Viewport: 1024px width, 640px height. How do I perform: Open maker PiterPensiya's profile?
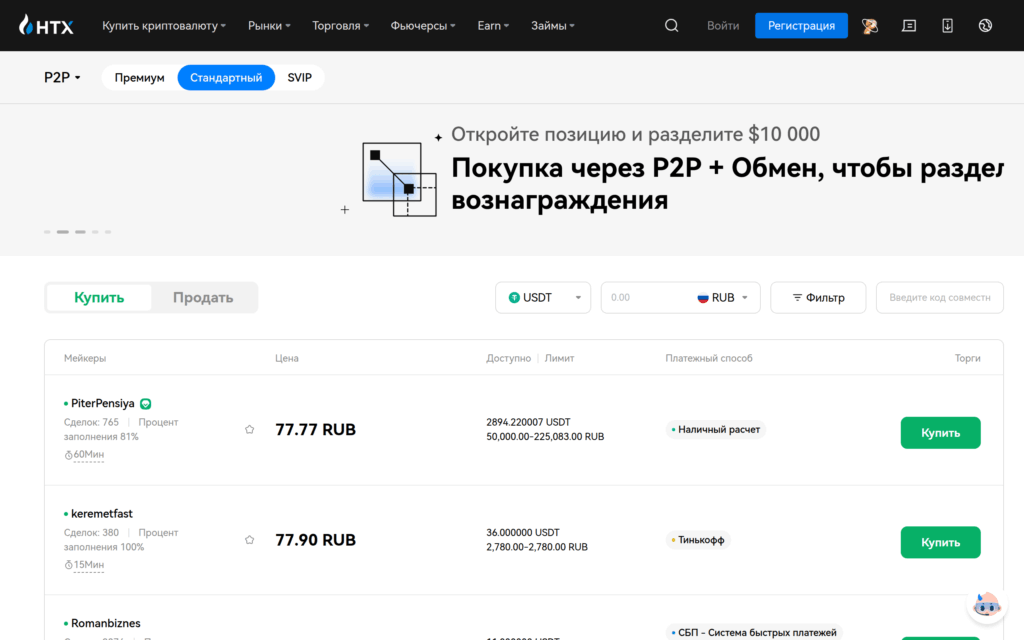click(x=103, y=404)
